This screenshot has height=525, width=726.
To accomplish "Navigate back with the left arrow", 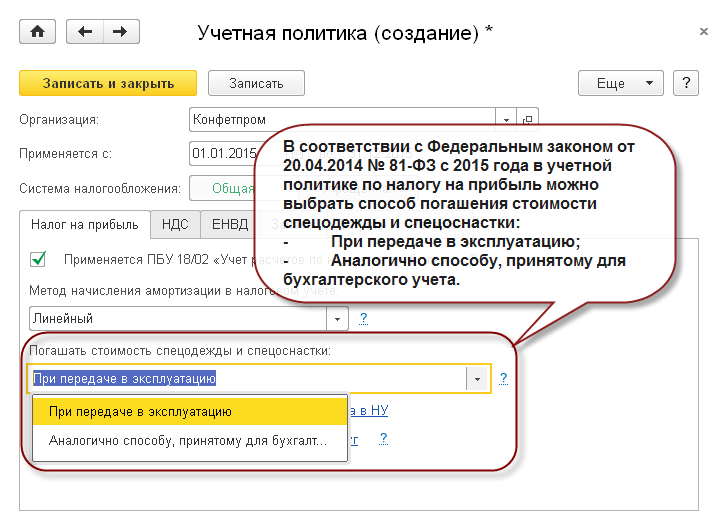I will point(85,31).
